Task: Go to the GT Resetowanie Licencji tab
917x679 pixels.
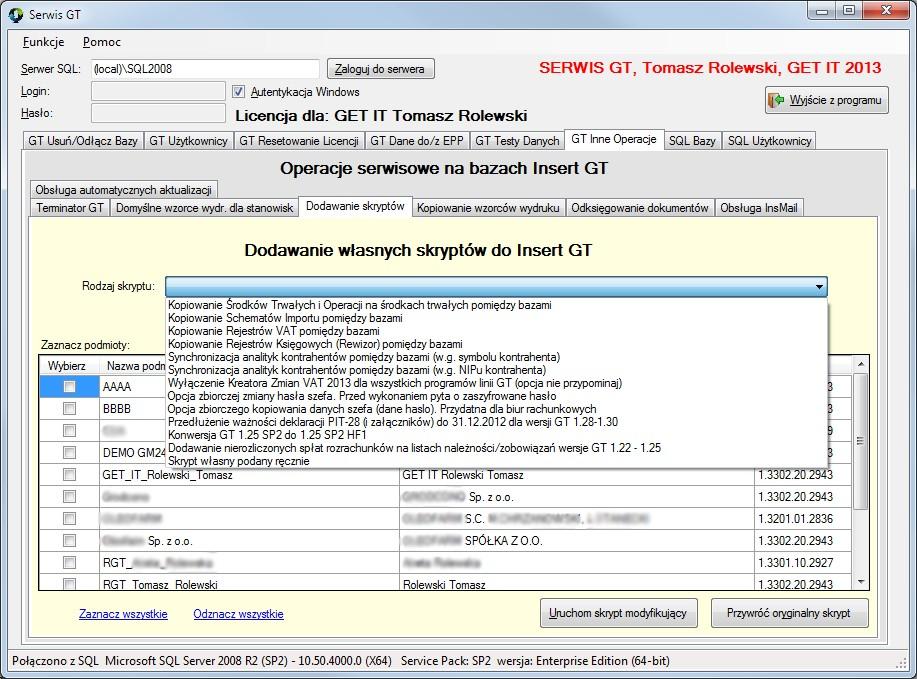Action: click(299, 141)
